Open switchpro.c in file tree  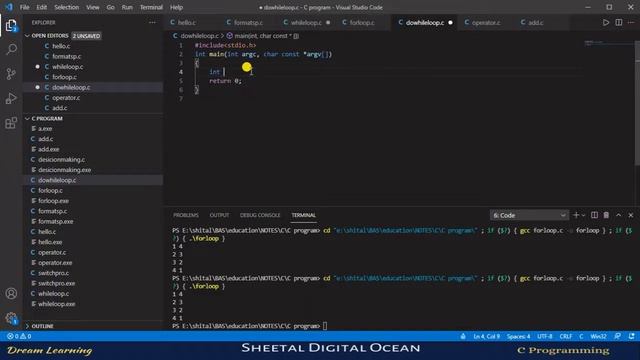click(53, 273)
